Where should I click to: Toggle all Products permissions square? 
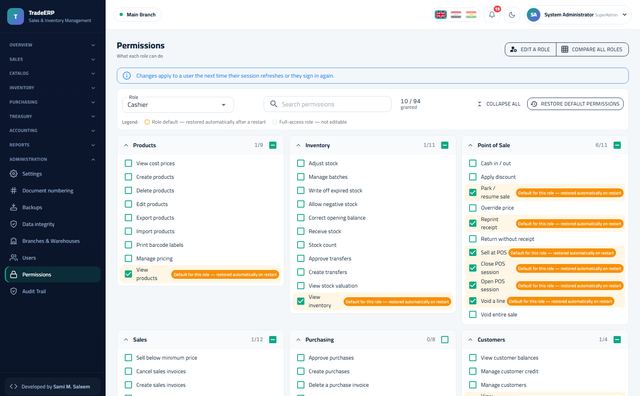click(x=273, y=145)
